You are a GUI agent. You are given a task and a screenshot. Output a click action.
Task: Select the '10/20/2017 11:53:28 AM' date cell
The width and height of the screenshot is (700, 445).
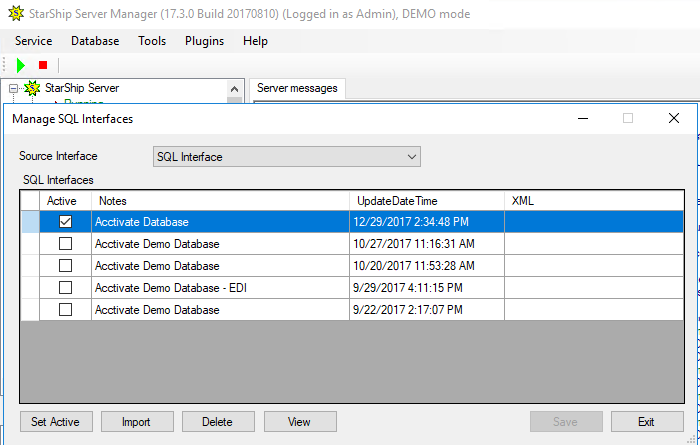tap(427, 266)
